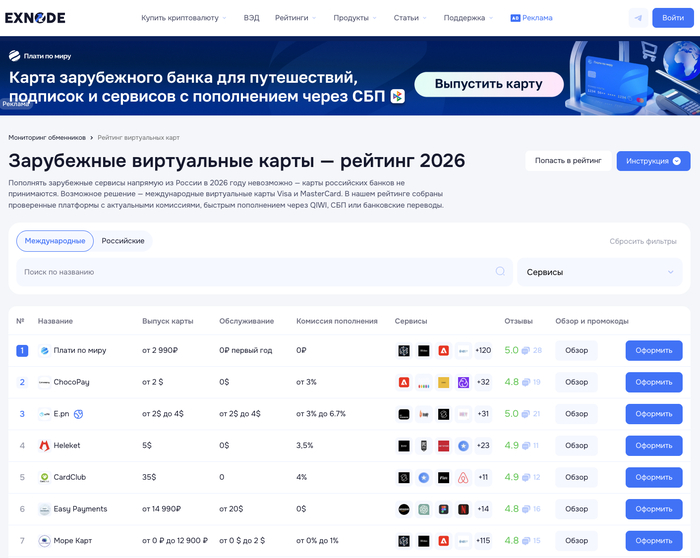Show +32 more services for ChocoPay
The width and height of the screenshot is (700, 558).
click(x=483, y=382)
